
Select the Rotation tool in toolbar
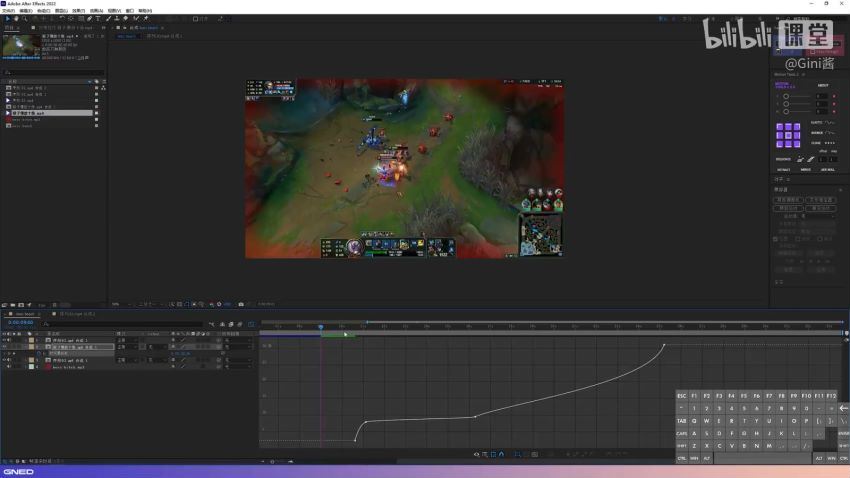[62, 18]
